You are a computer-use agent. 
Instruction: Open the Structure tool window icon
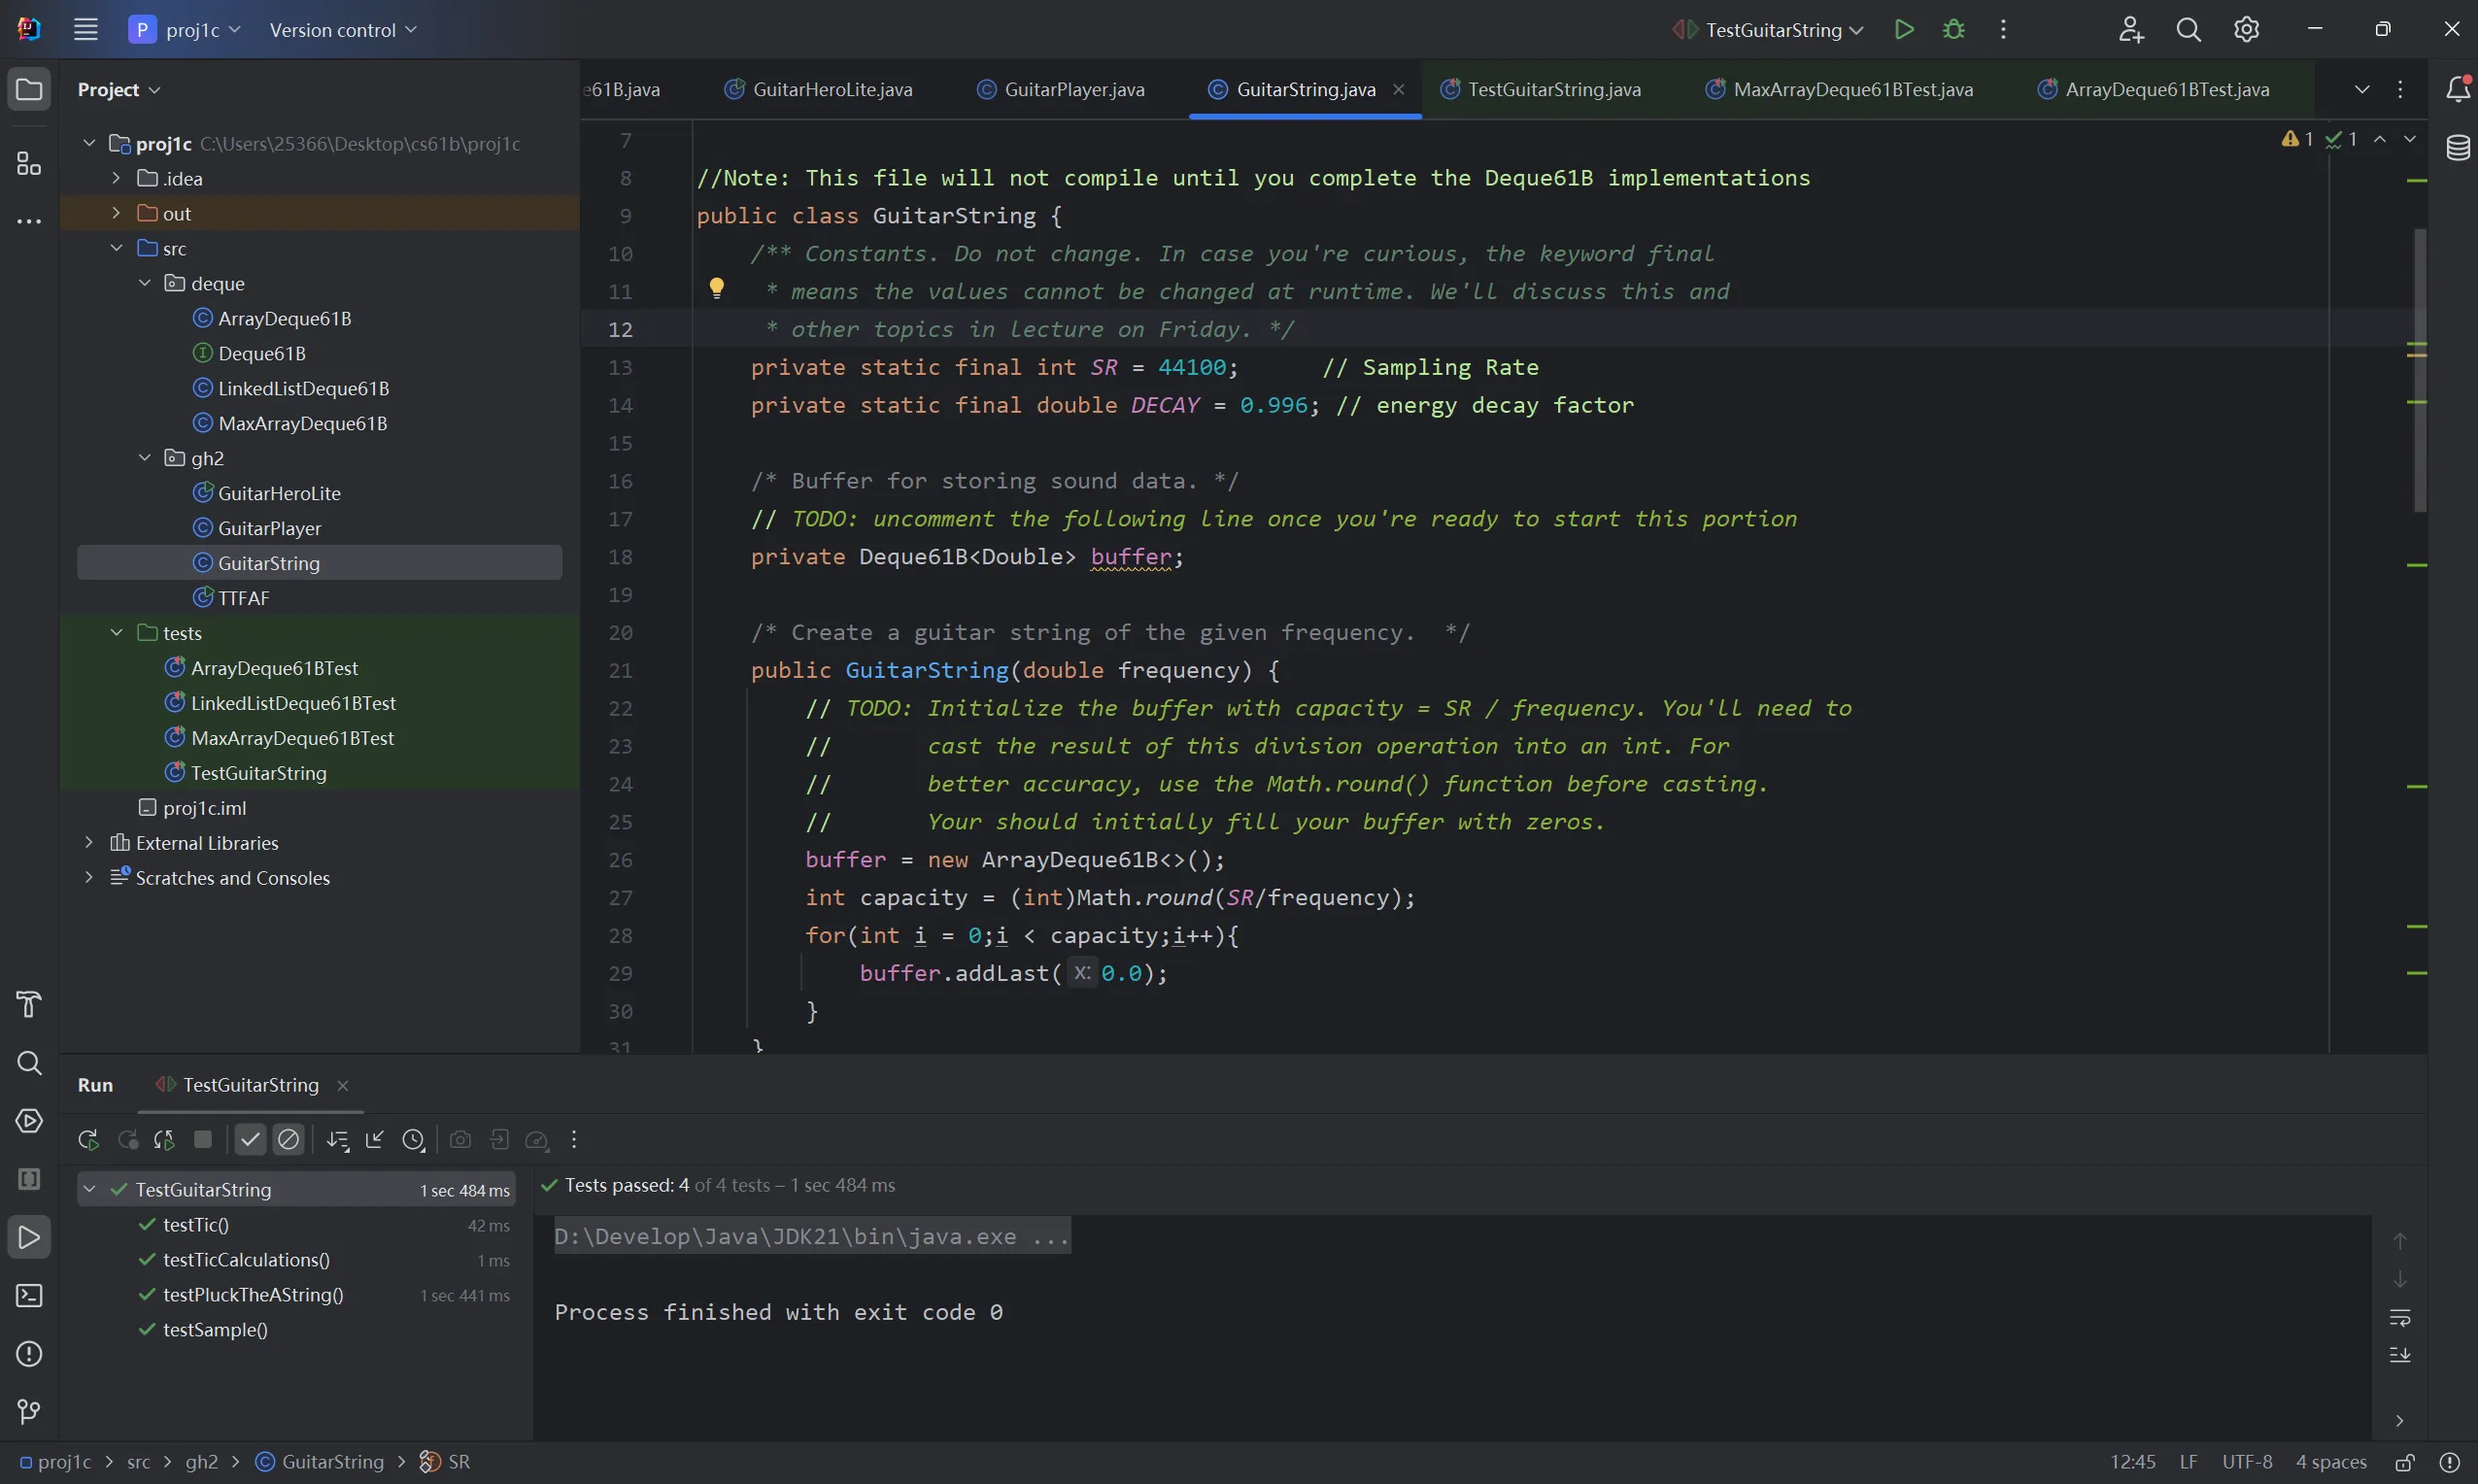tap(29, 163)
